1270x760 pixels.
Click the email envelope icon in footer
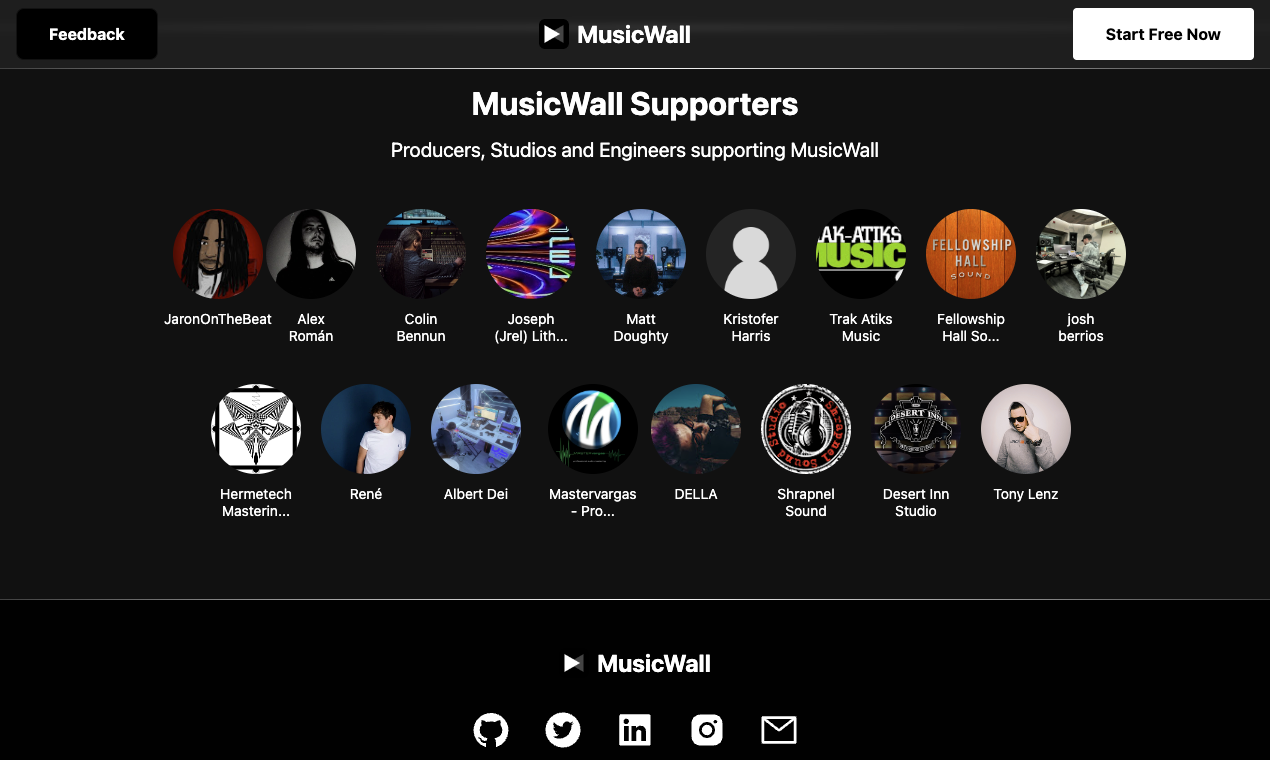coord(779,730)
